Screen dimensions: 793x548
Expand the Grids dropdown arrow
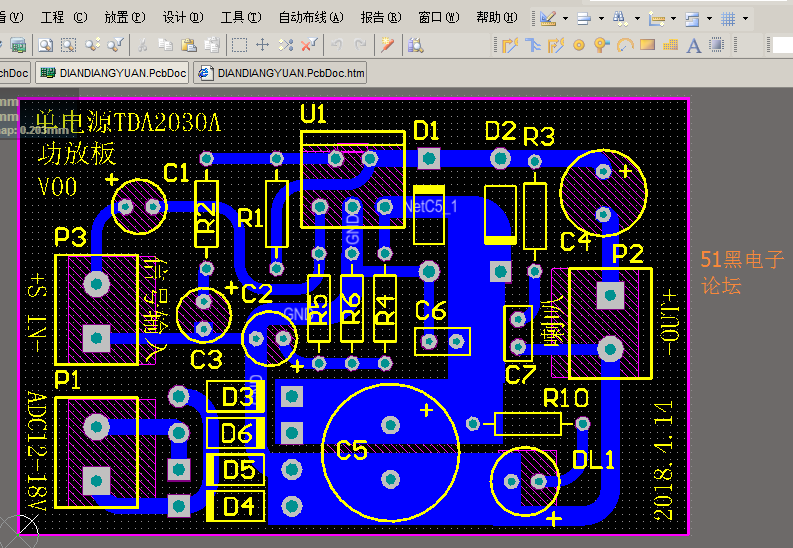click(x=745, y=19)
